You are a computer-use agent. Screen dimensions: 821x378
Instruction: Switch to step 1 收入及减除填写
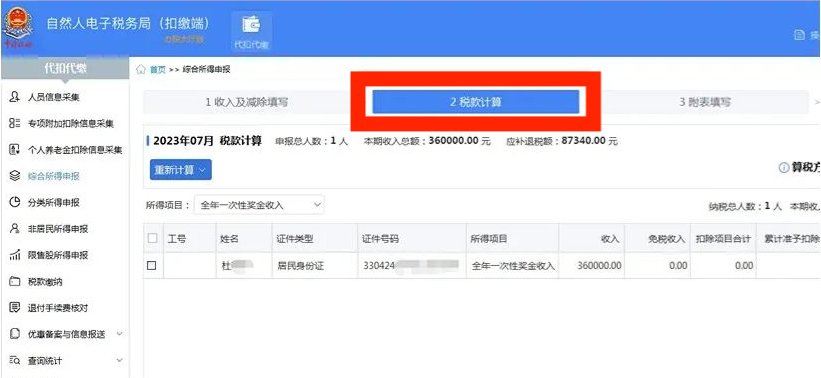tap(247, 103)
